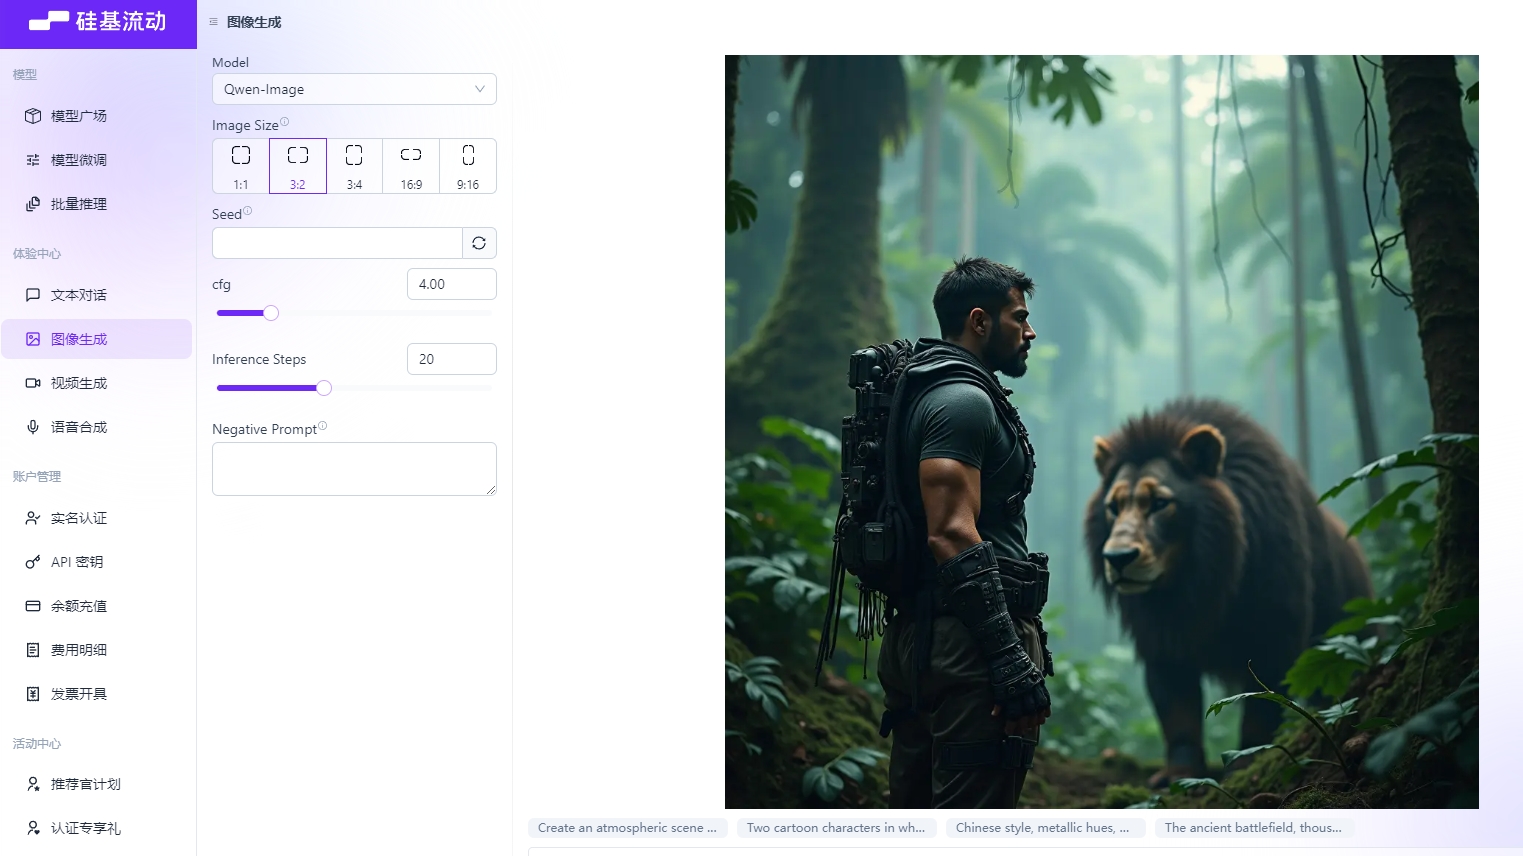Open 模型广场 from the sidebar

(79, 116)
